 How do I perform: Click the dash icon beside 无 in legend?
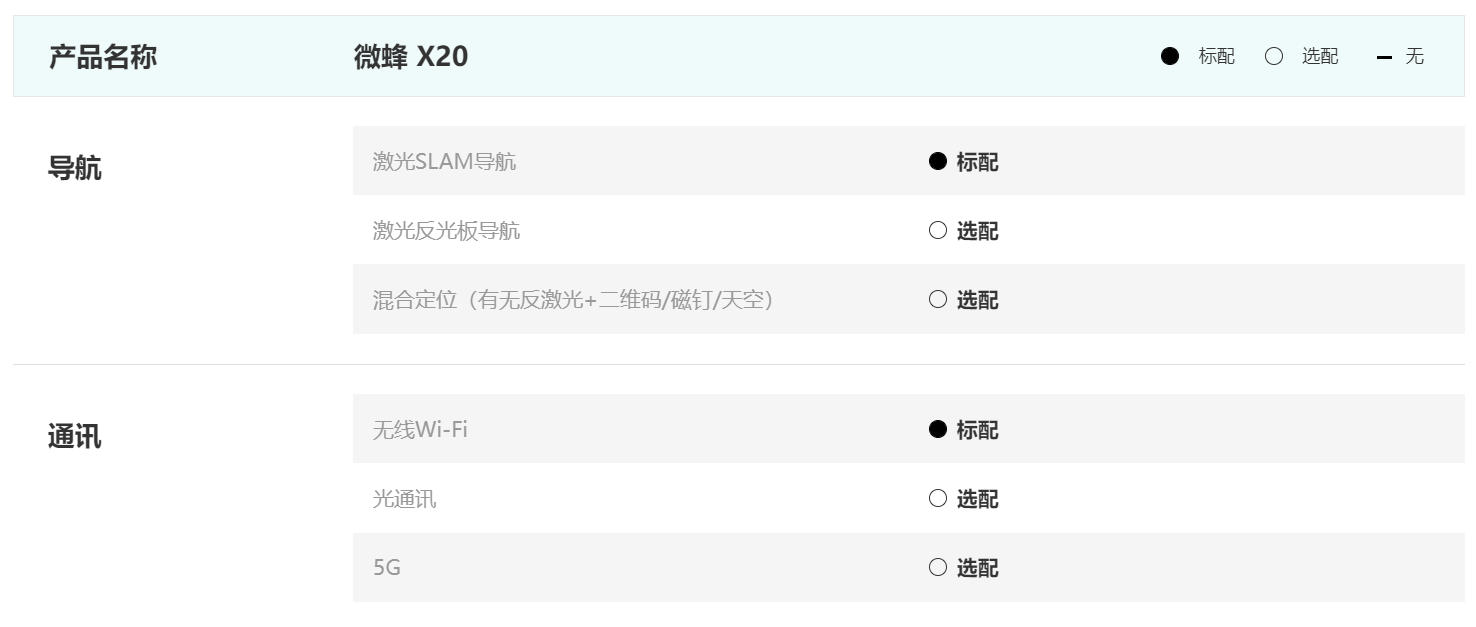tap(1384, 57)
